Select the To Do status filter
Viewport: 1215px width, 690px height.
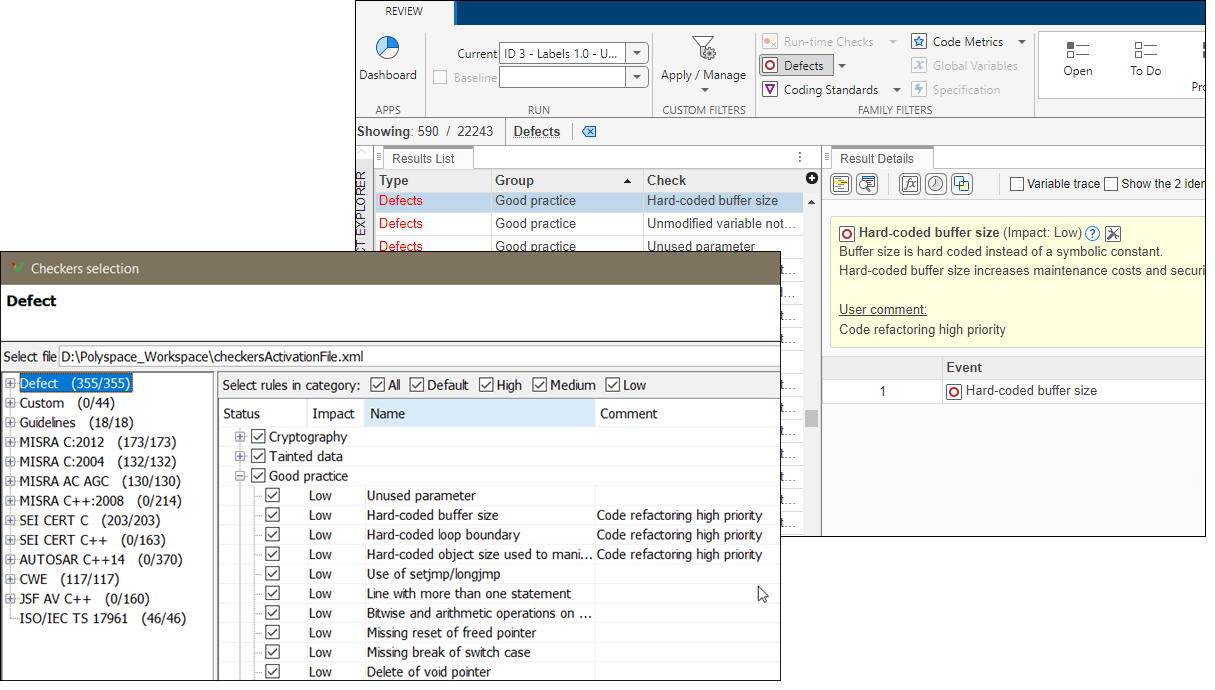pos(1146,59)
